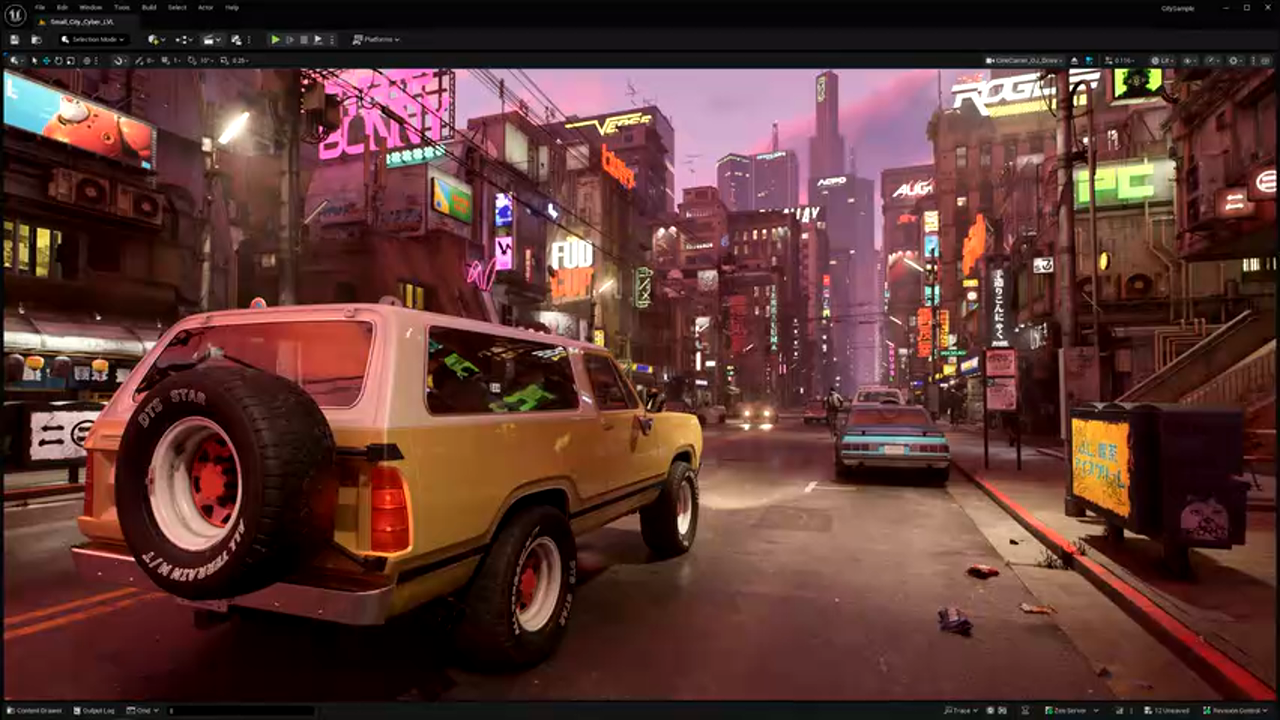
Task: Open the Build menu
Action: [148, 7]
